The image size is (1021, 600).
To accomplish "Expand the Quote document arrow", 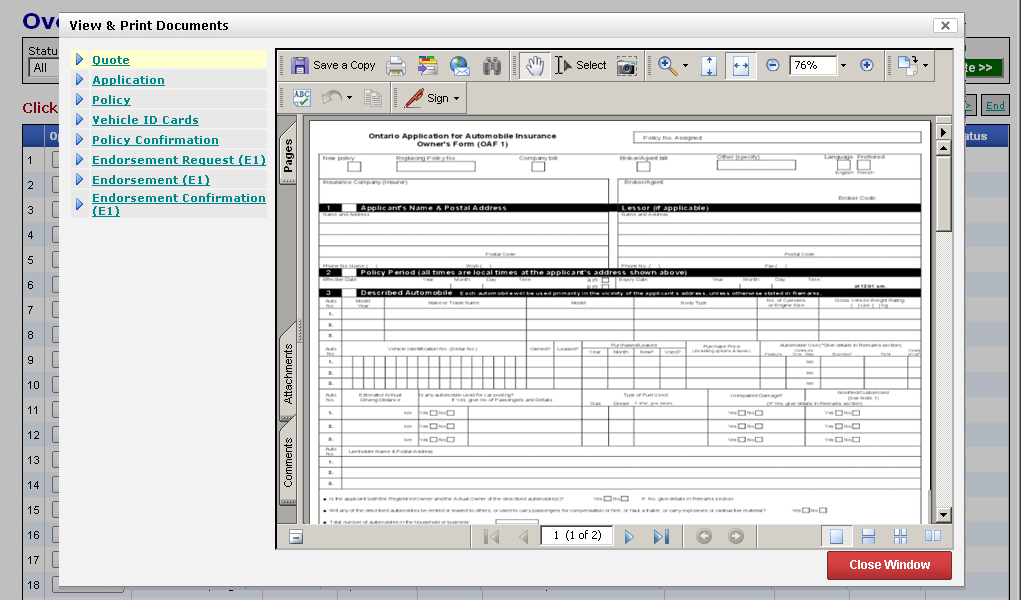I will (x=79, y=59).
